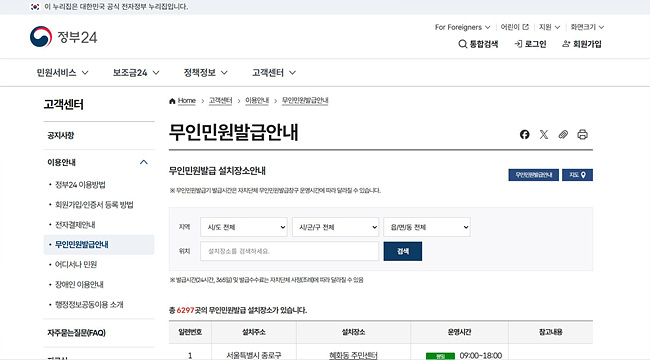Expand the 화면크기 dropdown
Viewport: 650px width, 360px height.
pyautogui.click(x=587, y=27)
